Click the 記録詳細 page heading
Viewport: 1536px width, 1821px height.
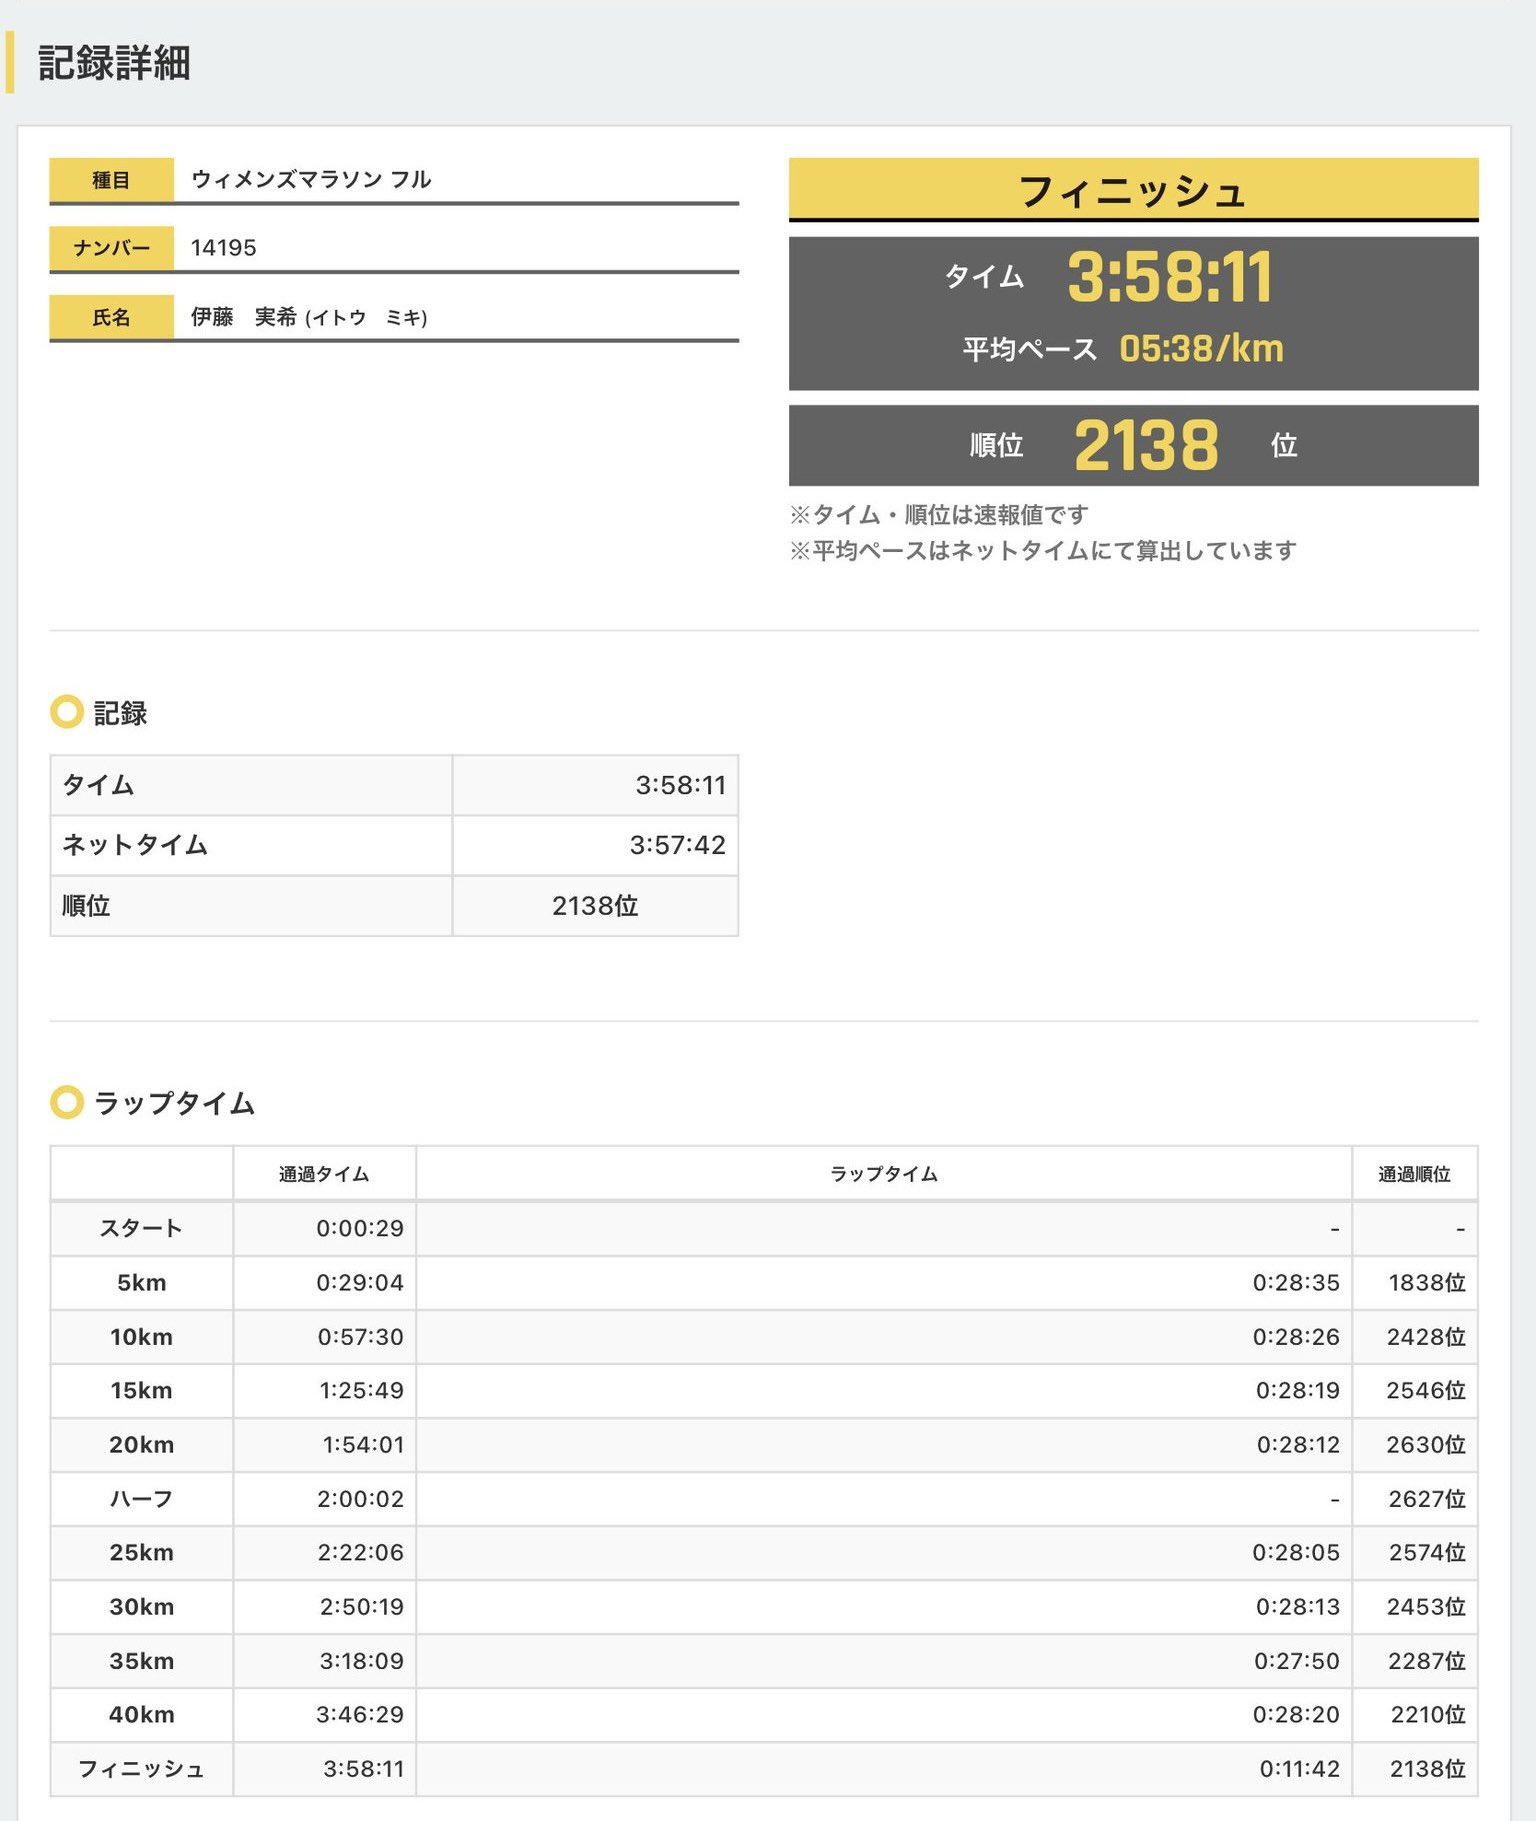114,62
